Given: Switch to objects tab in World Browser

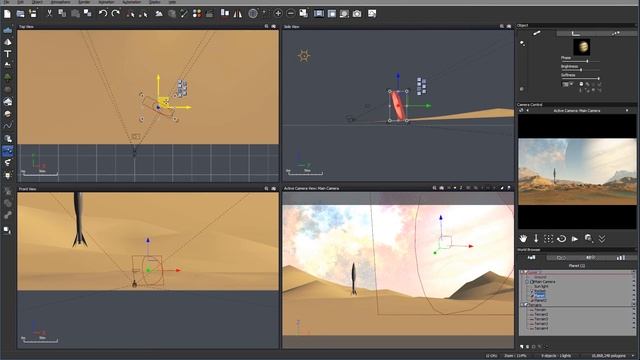Looking at the screenshot, I should tap(531, 258).
